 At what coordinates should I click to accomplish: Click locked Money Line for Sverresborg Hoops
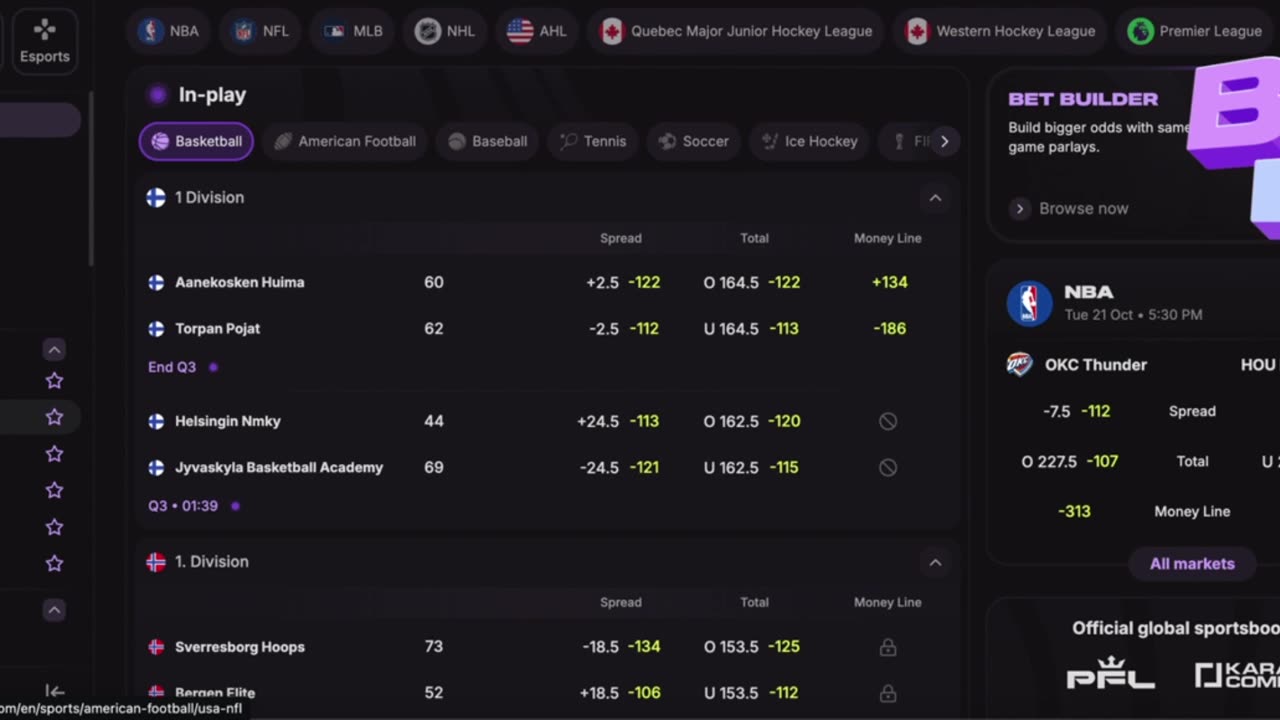887,647
